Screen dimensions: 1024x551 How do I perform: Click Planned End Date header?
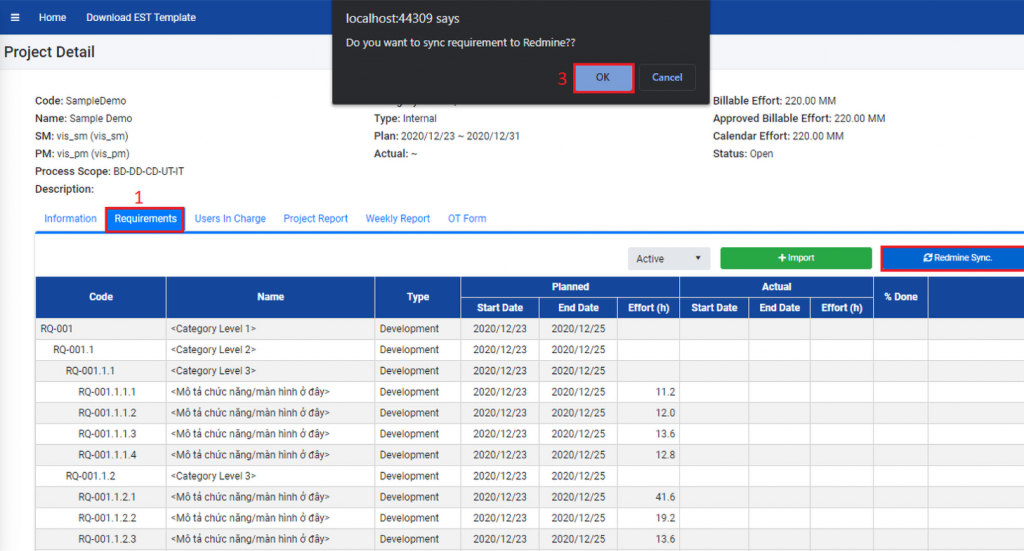(x=578, y=307)
